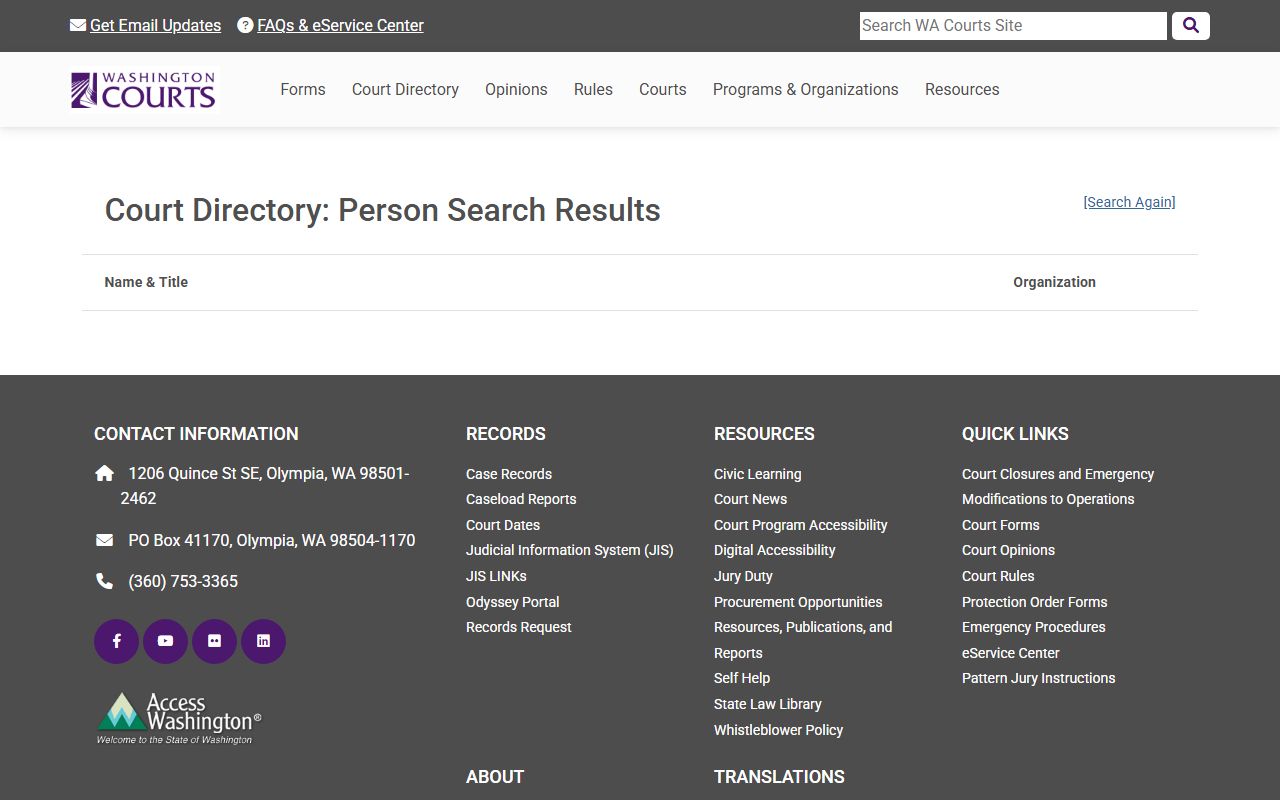Click the 1206 Quince St SE address

coord(265,486)
